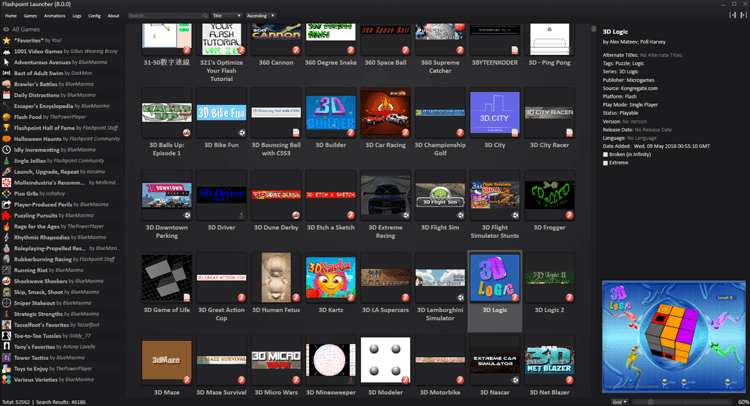Screen dimensions: 750x406
Task: Open the Home tab
Action: 11,16
